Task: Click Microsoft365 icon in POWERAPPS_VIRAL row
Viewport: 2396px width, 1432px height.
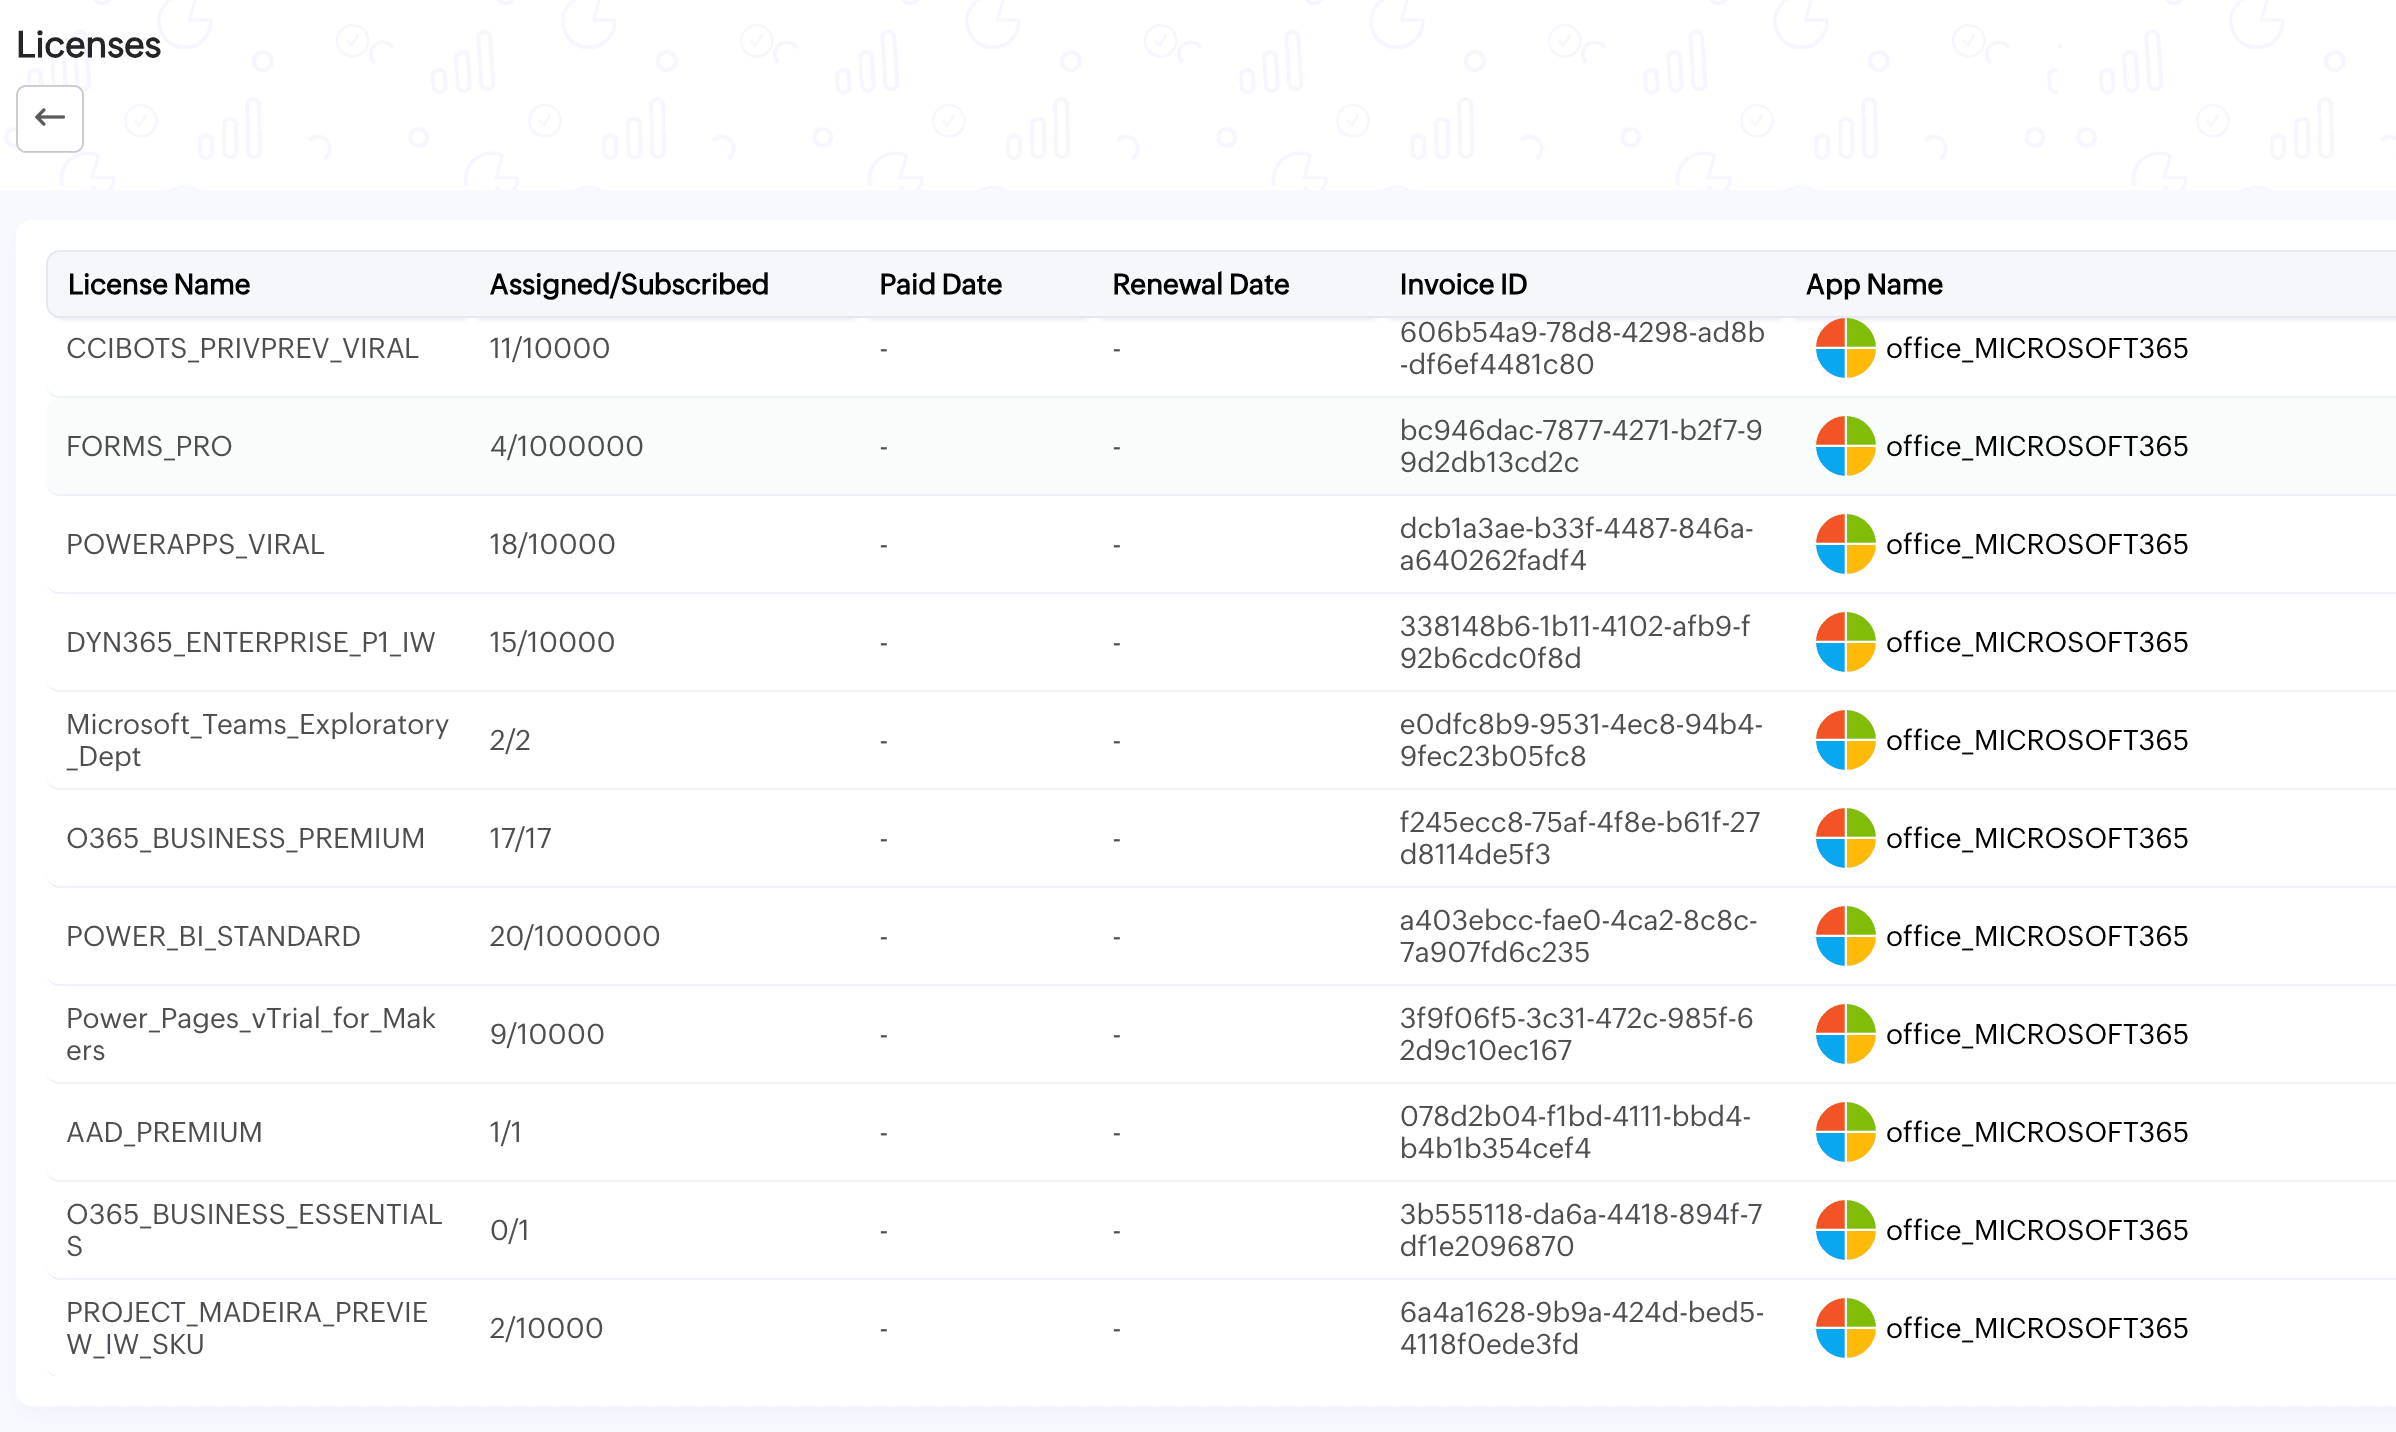Action: pos(1845,544)
